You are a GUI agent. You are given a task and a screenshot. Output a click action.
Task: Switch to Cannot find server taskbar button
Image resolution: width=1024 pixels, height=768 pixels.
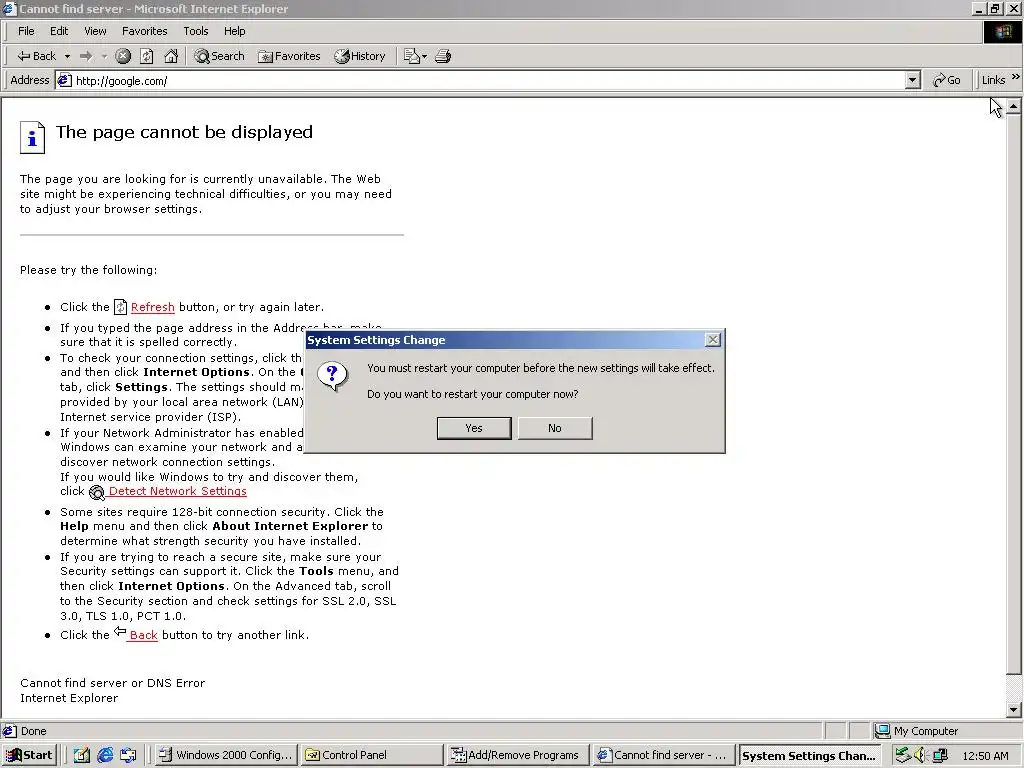coord(663,755)
